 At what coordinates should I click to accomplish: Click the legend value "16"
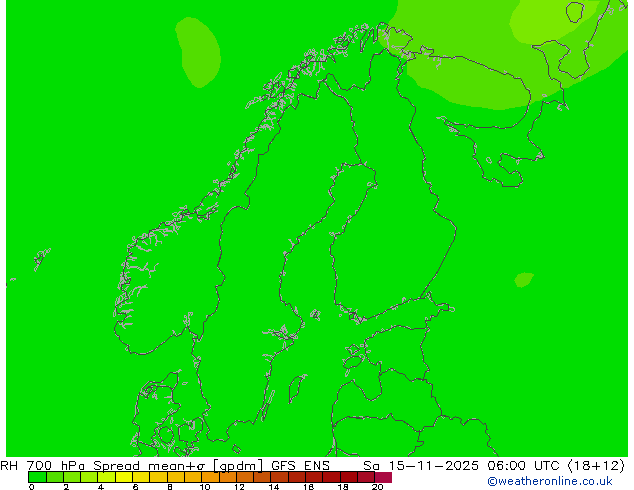click(x=309, y=487)
